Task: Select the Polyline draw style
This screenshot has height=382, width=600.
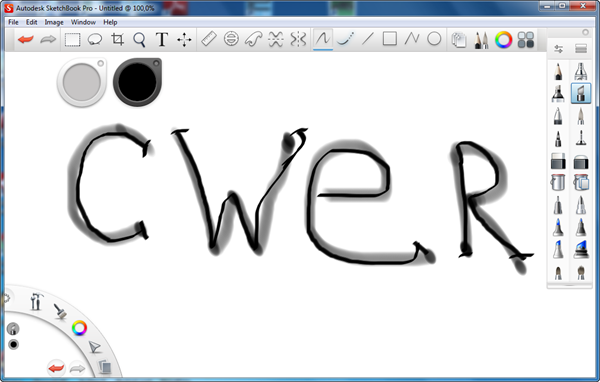Action: [412, 39]
